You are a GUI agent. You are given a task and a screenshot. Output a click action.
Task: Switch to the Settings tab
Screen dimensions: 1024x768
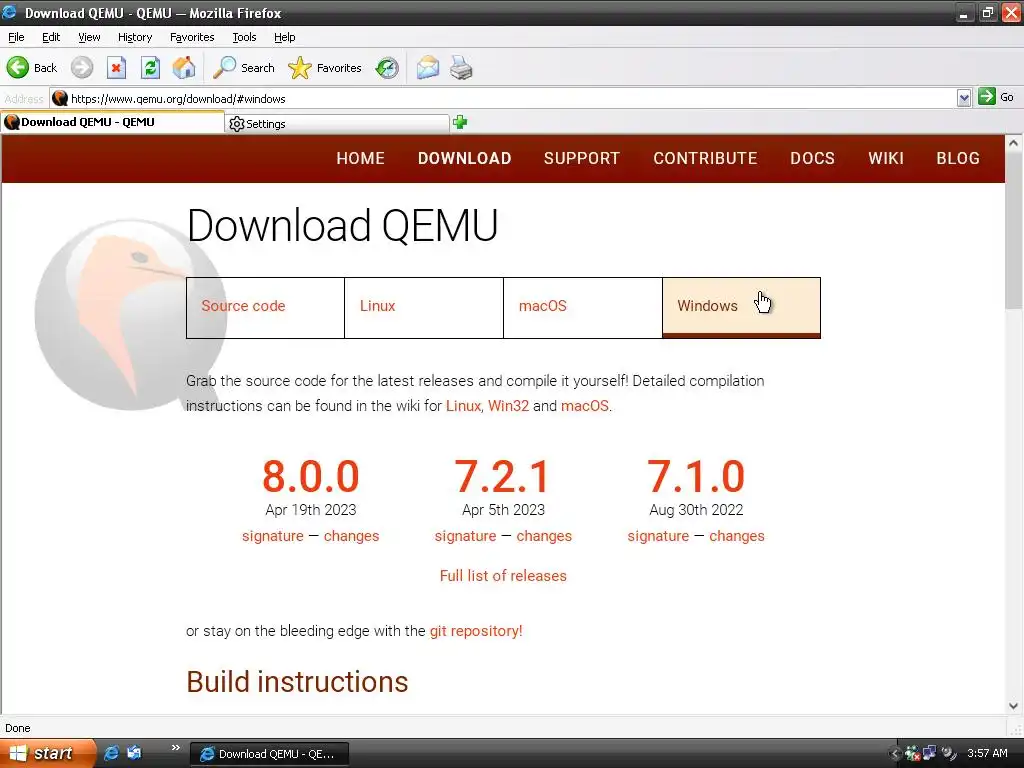337,123
